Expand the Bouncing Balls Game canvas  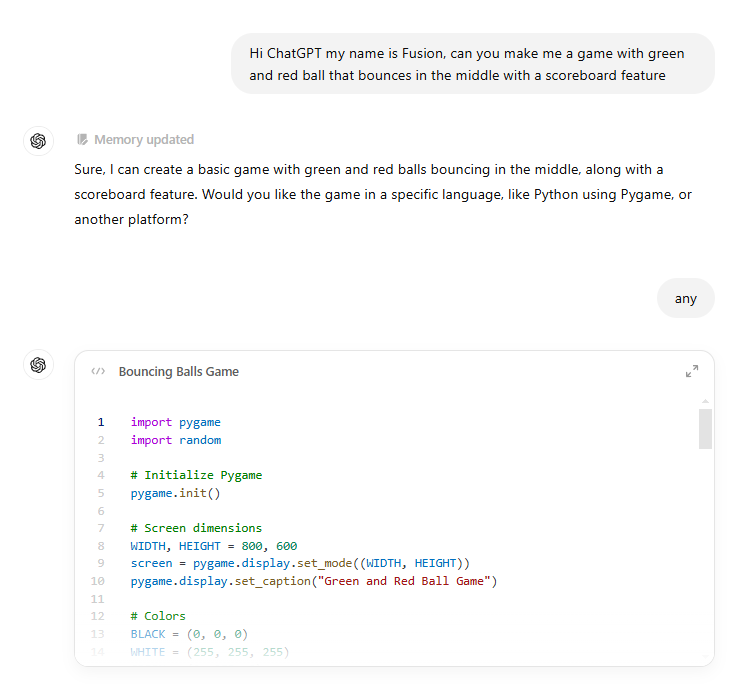692,371
